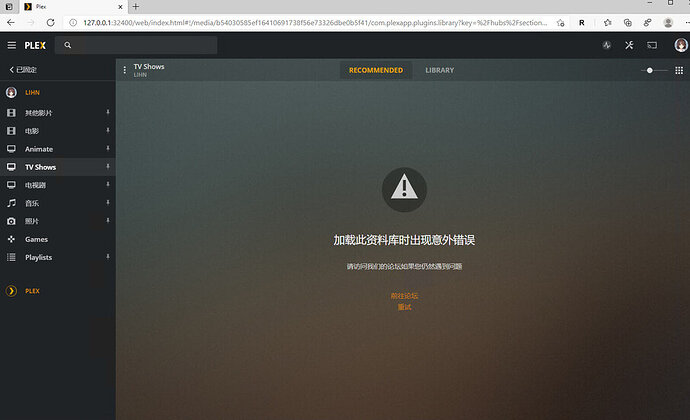Toggle pin for 电影 library
This screenshot has width=690, height=420.
click(x=108, y=130)
